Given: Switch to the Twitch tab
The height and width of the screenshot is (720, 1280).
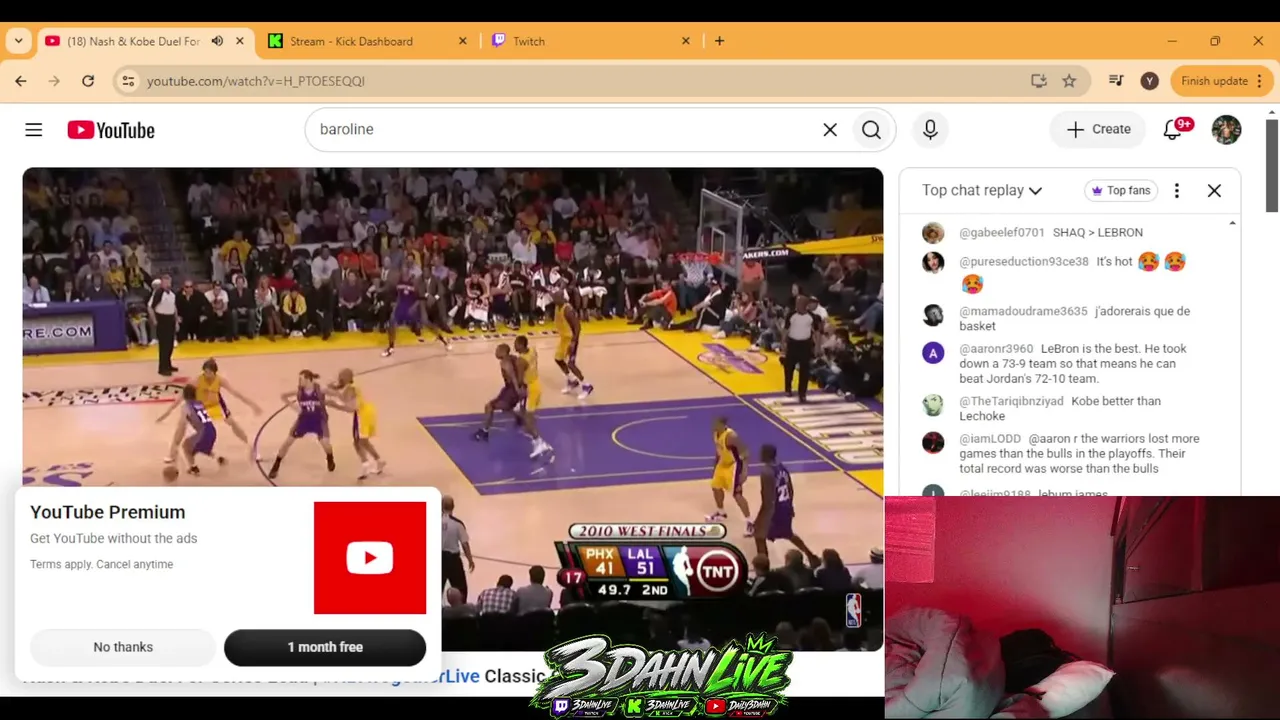Looking at the screenshot, I should [592, 41].
